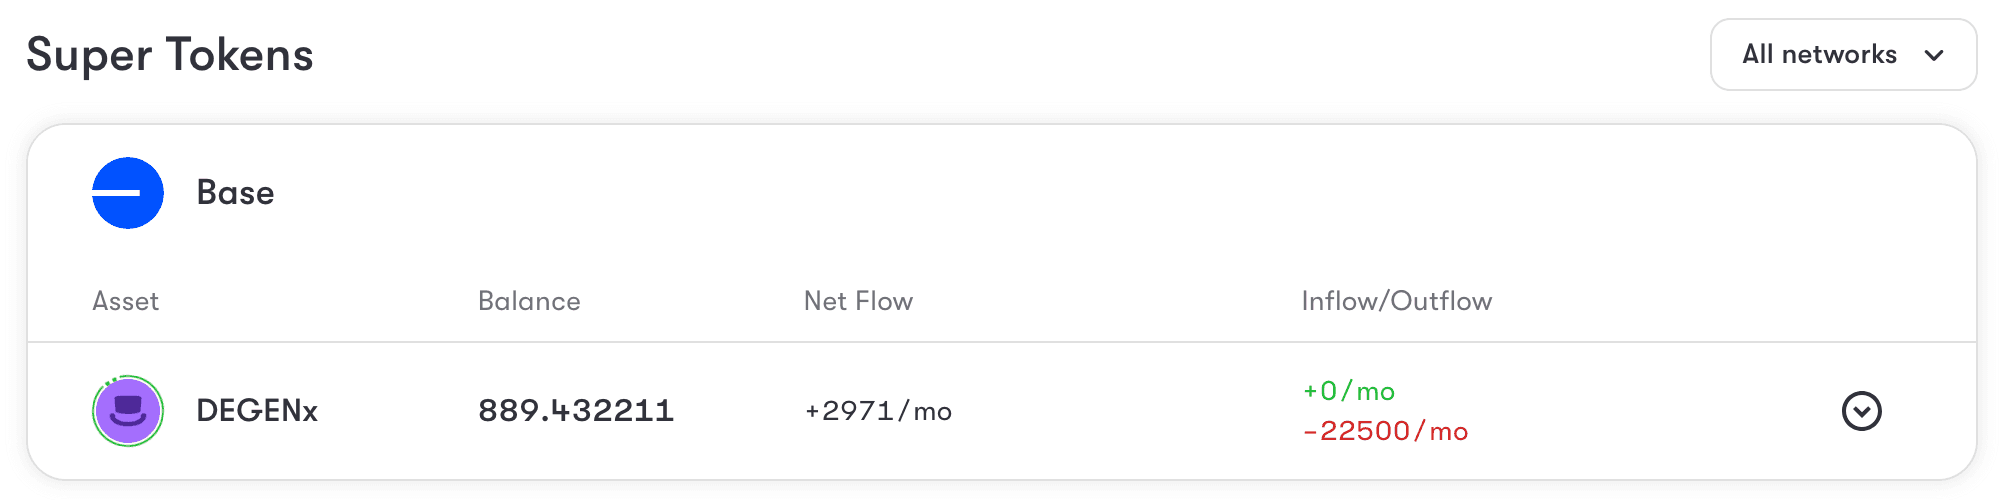Click the +2971/mo net flow value
This screenshot has height=500, width=2010.
coord(878,411)
